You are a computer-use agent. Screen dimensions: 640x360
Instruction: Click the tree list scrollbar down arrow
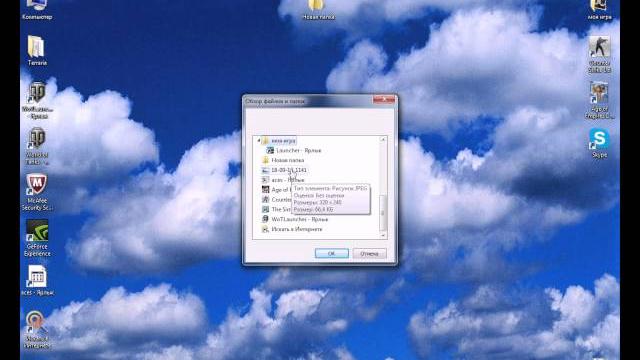coord(383,236)
